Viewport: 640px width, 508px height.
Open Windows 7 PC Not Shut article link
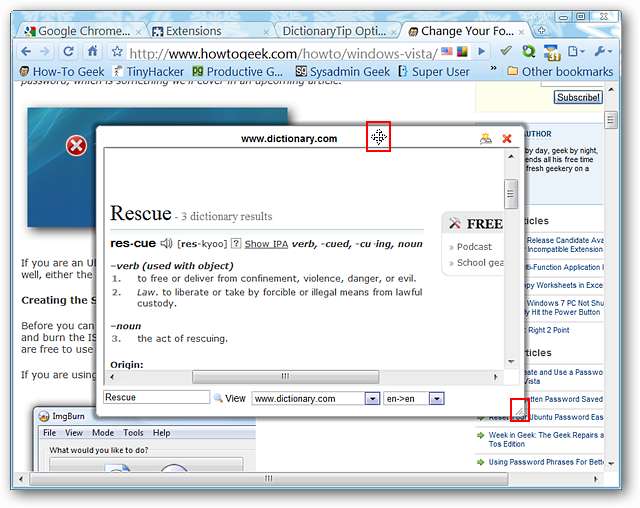point(565,308)
